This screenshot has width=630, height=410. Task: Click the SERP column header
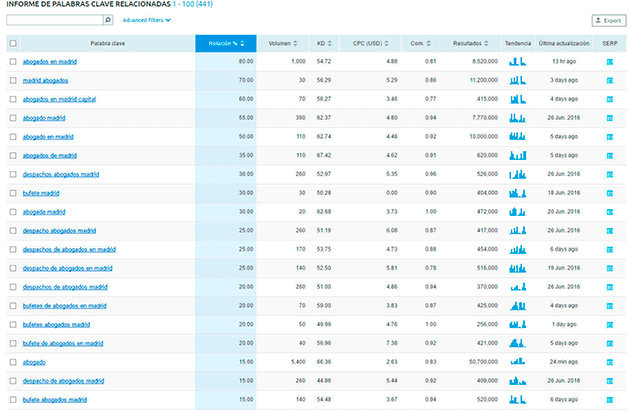point(610,43)
